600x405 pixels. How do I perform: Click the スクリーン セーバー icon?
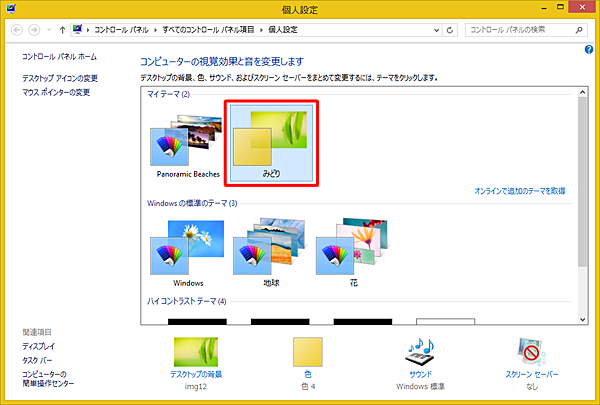[531, 352]
